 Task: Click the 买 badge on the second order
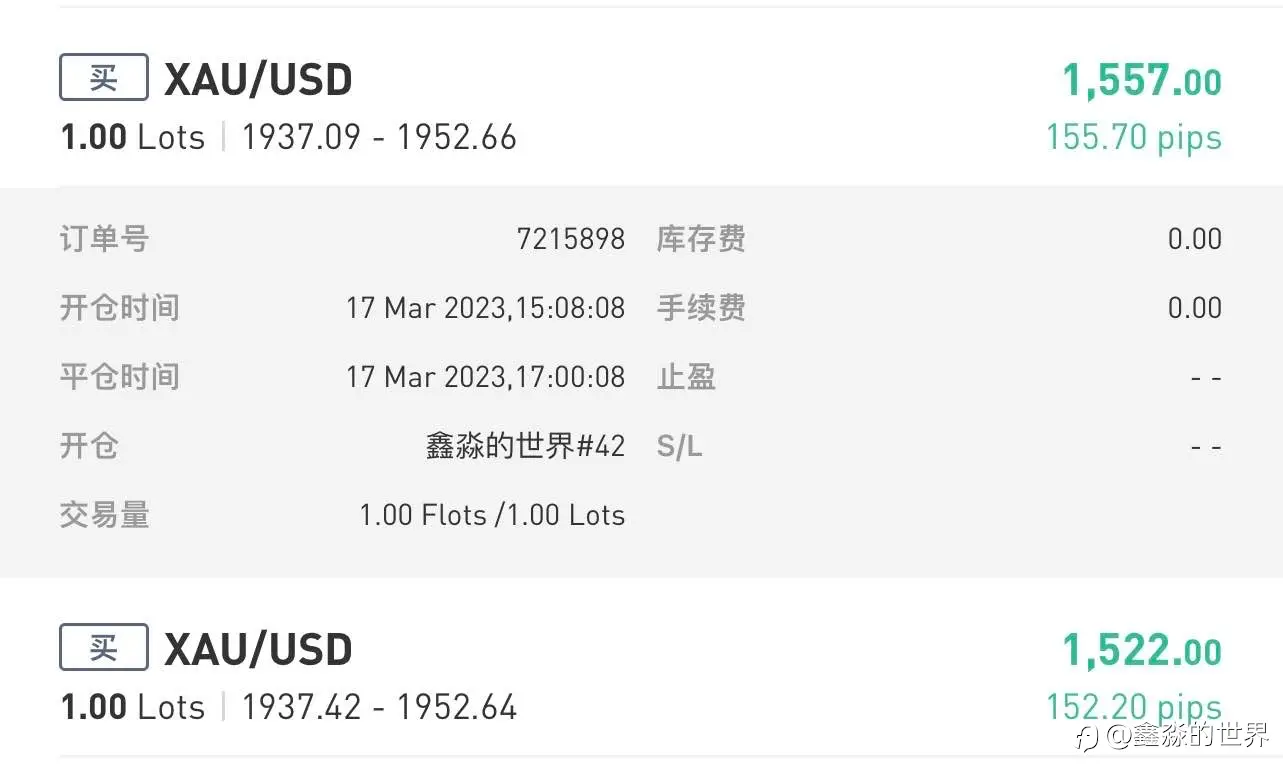coord(104,648)
